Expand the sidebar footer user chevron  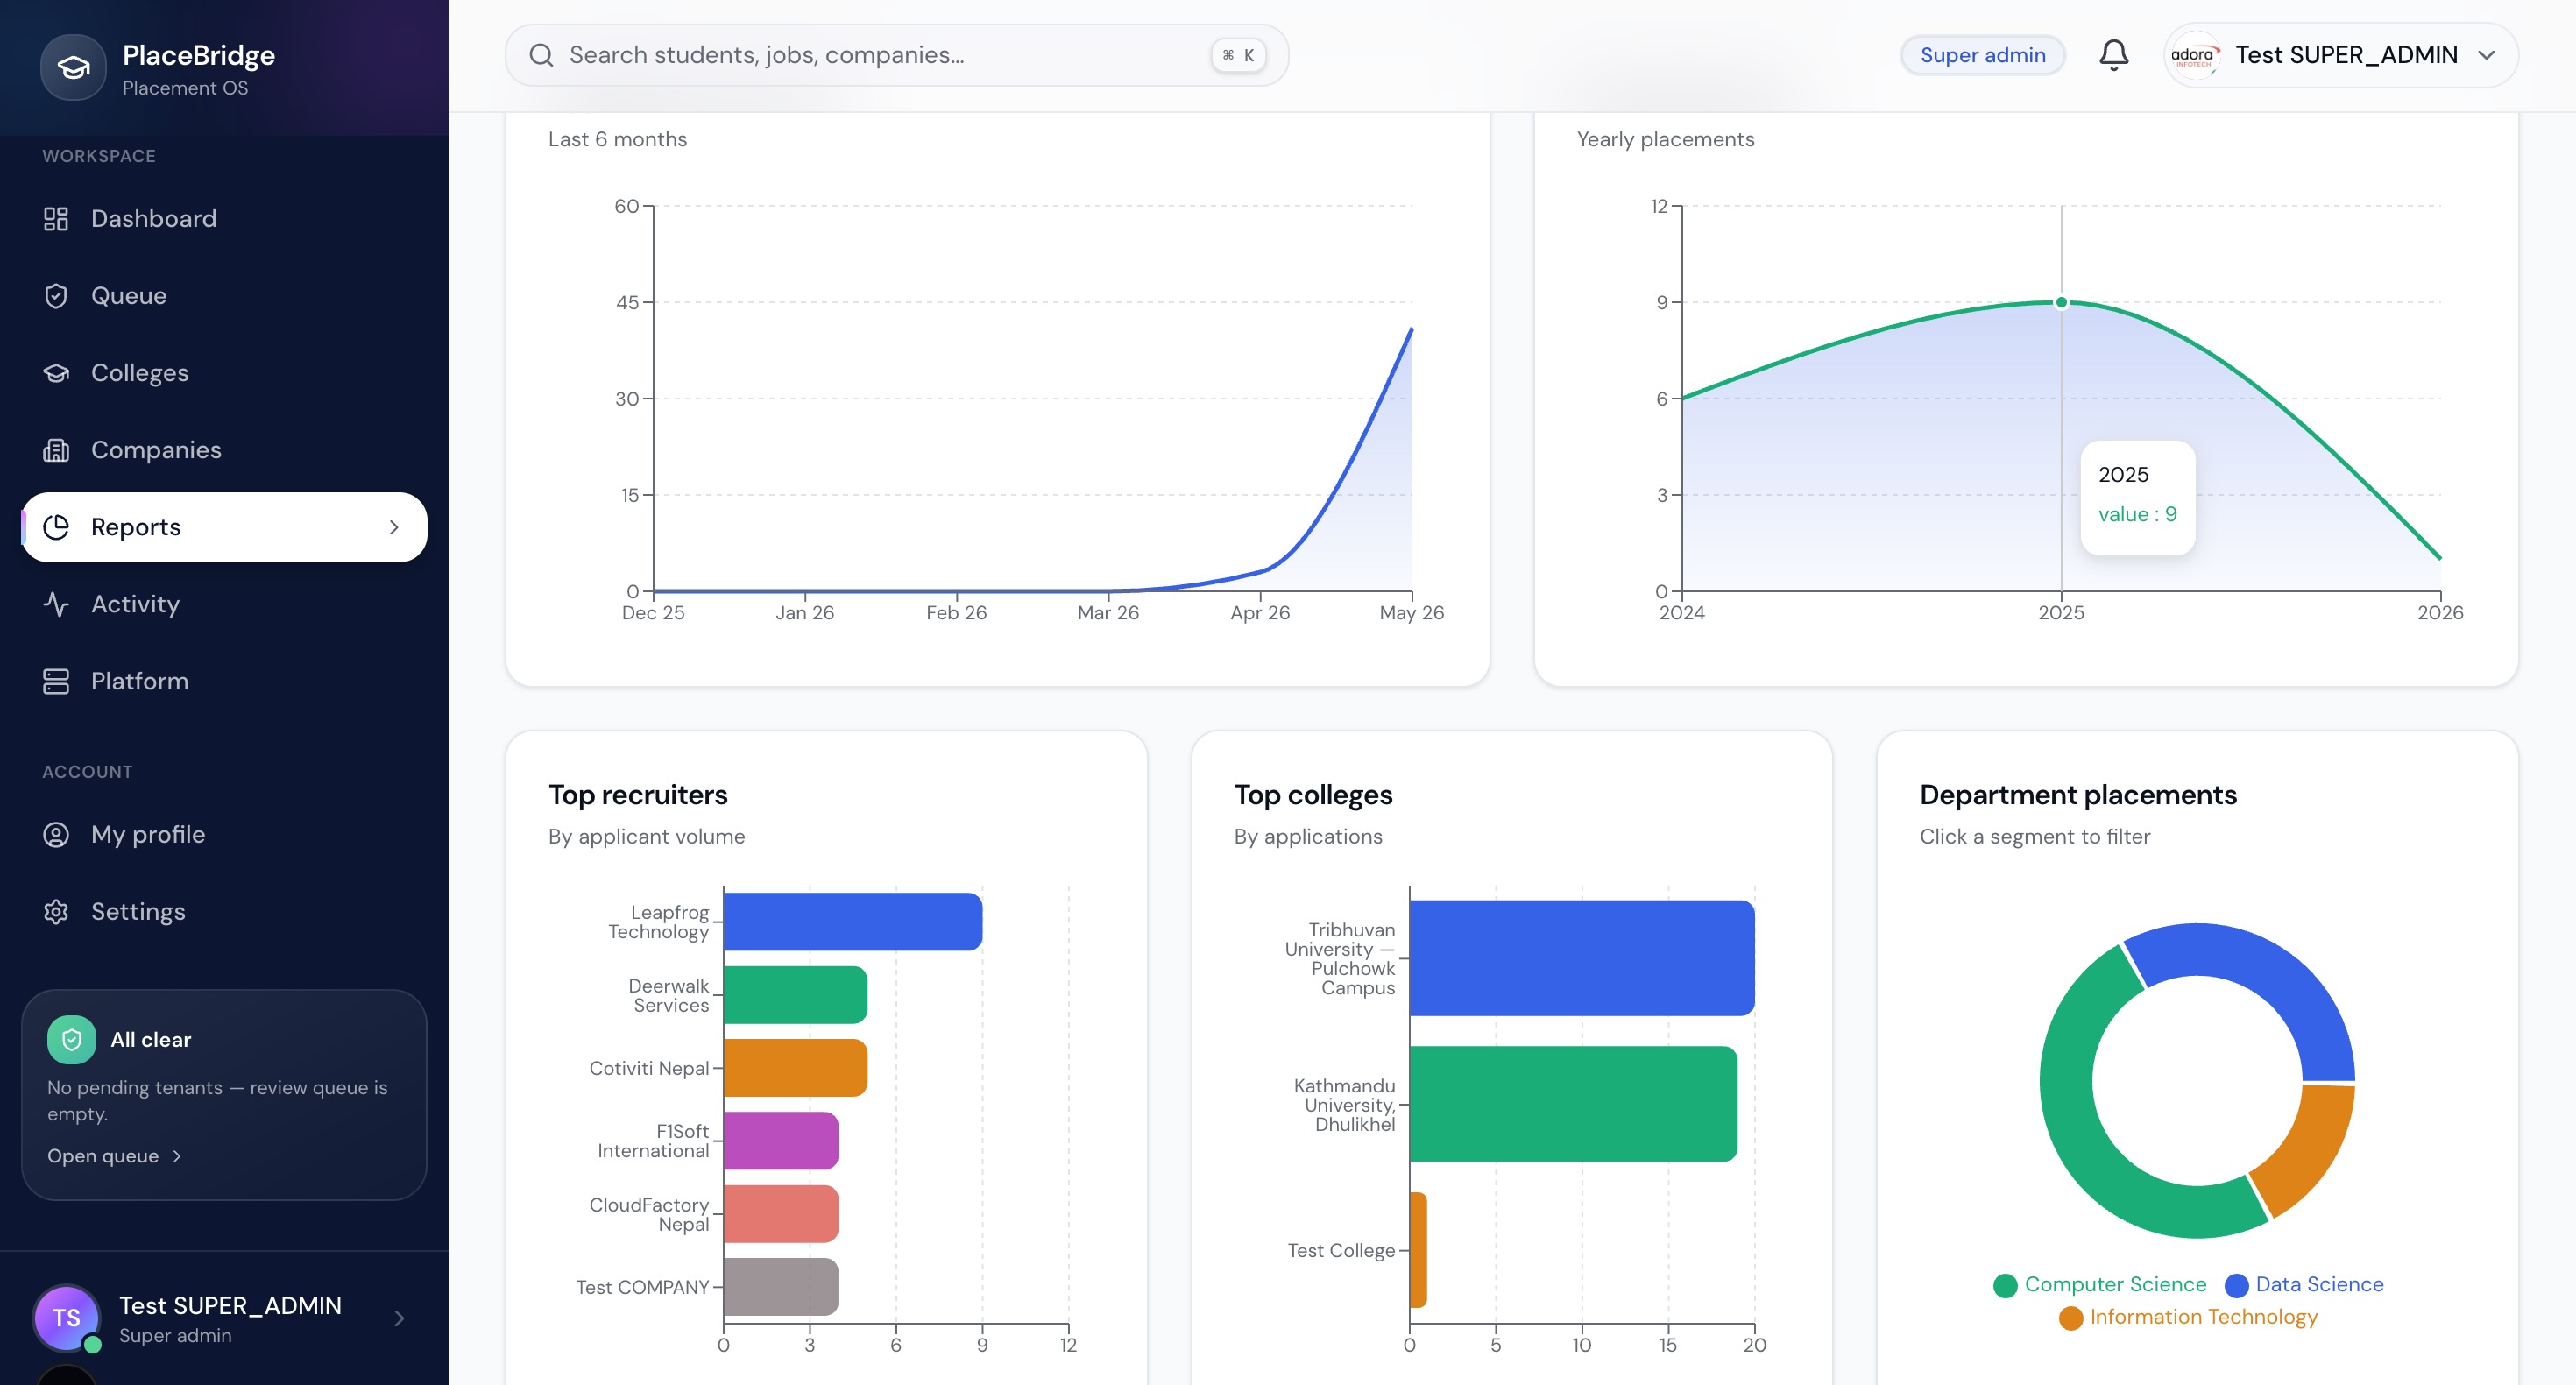pyautogui.click(x=399, y=1318)
